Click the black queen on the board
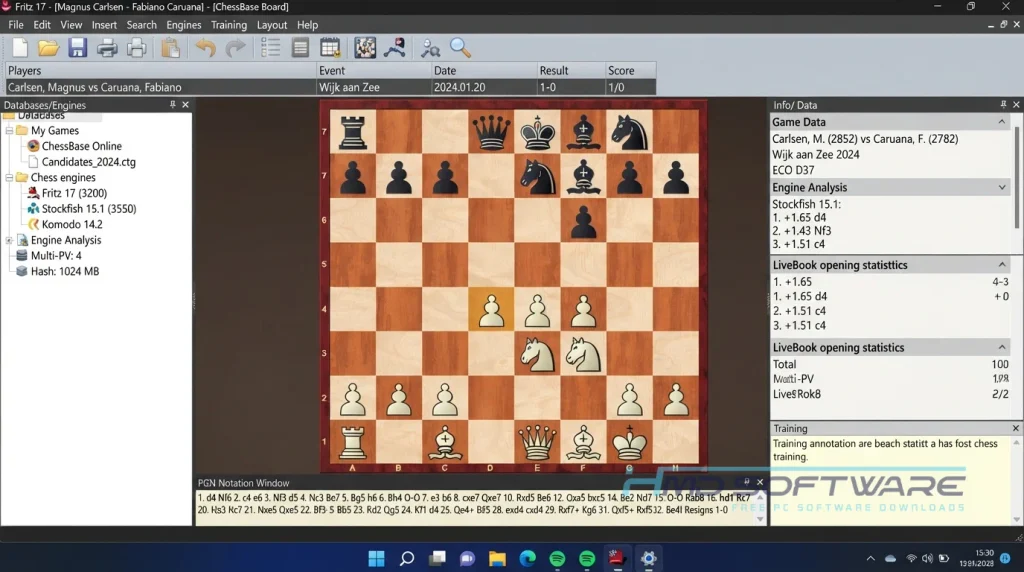Image resolution: width=1024 pixels, height=572 pixels. click(x=491, y=132)
